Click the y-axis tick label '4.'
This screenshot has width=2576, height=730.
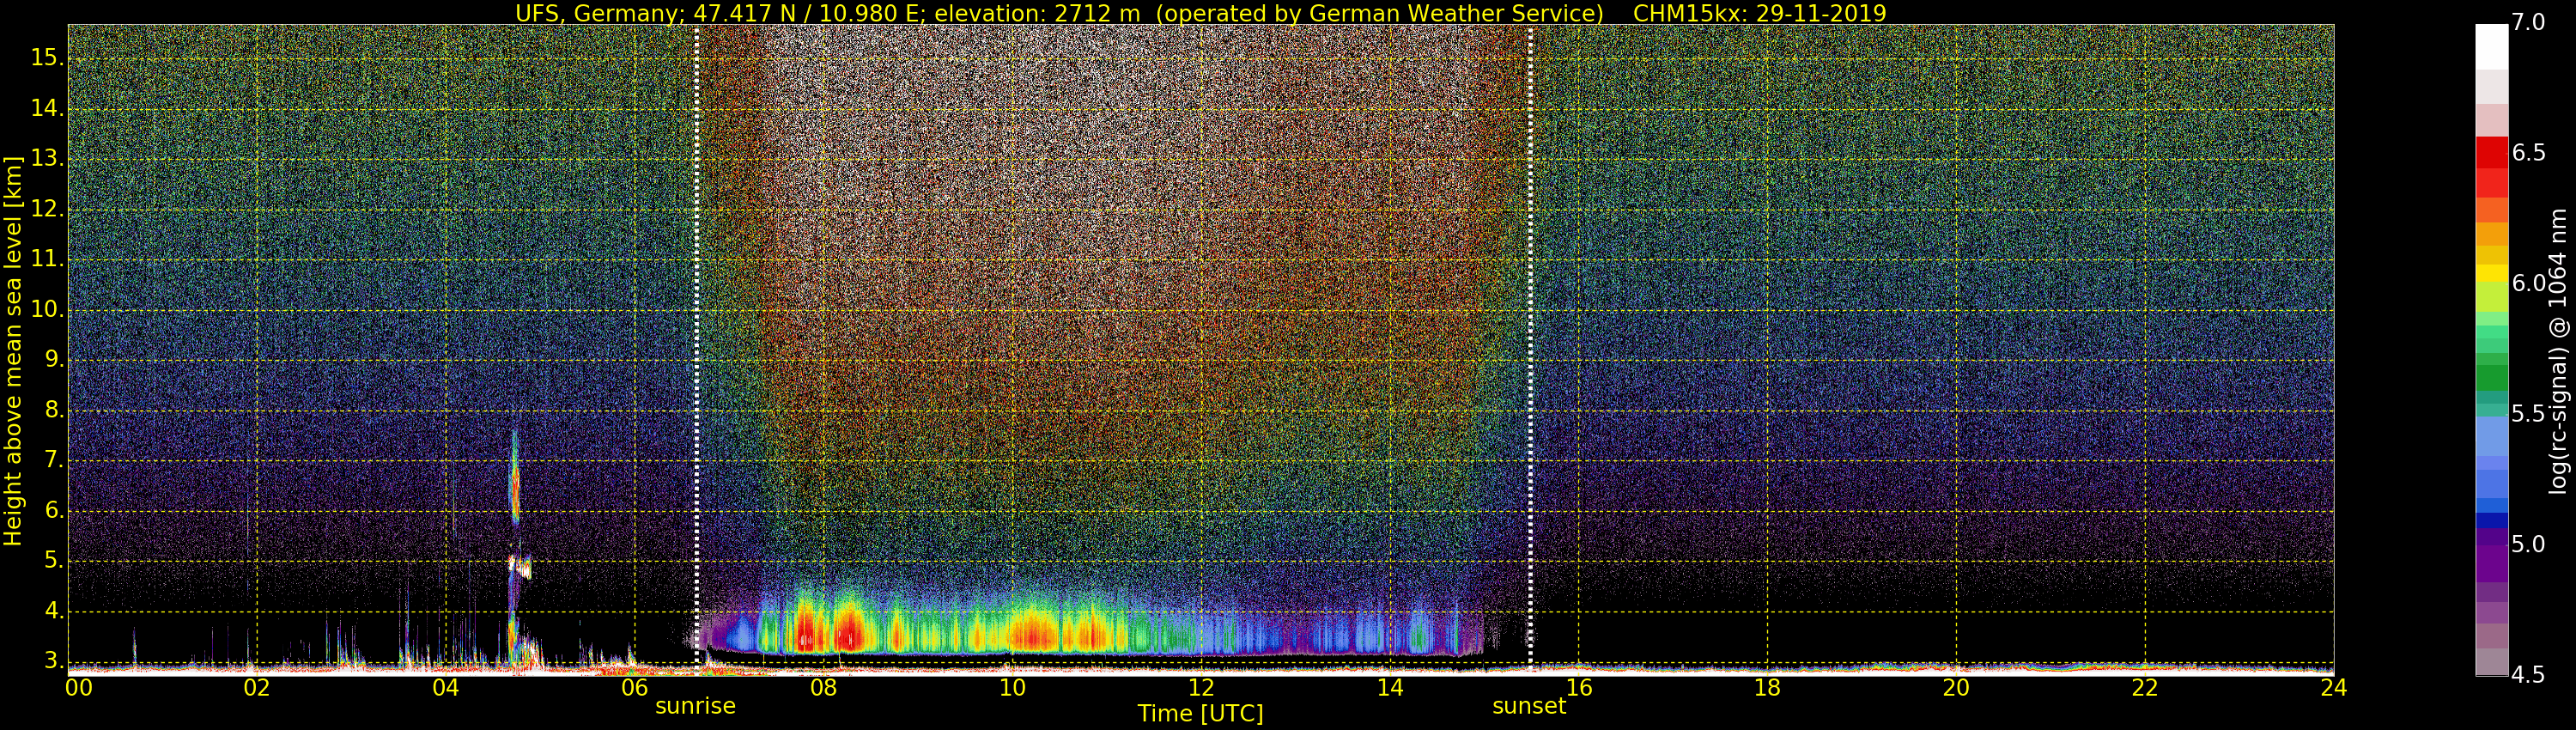[54, 611]
